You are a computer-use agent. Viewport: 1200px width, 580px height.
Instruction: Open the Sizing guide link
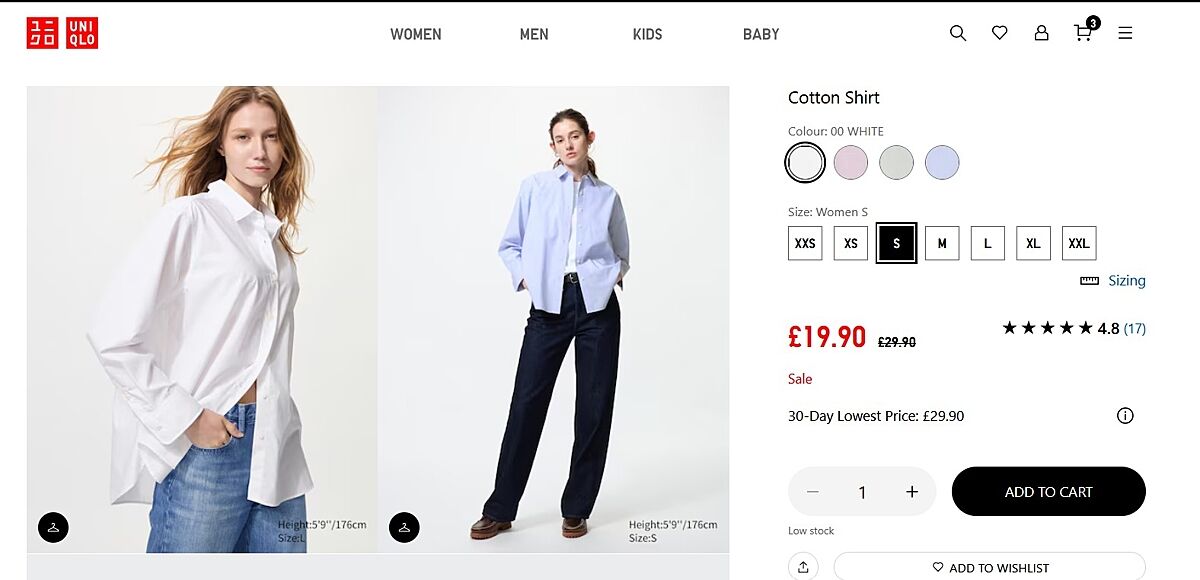(1125, 281)
